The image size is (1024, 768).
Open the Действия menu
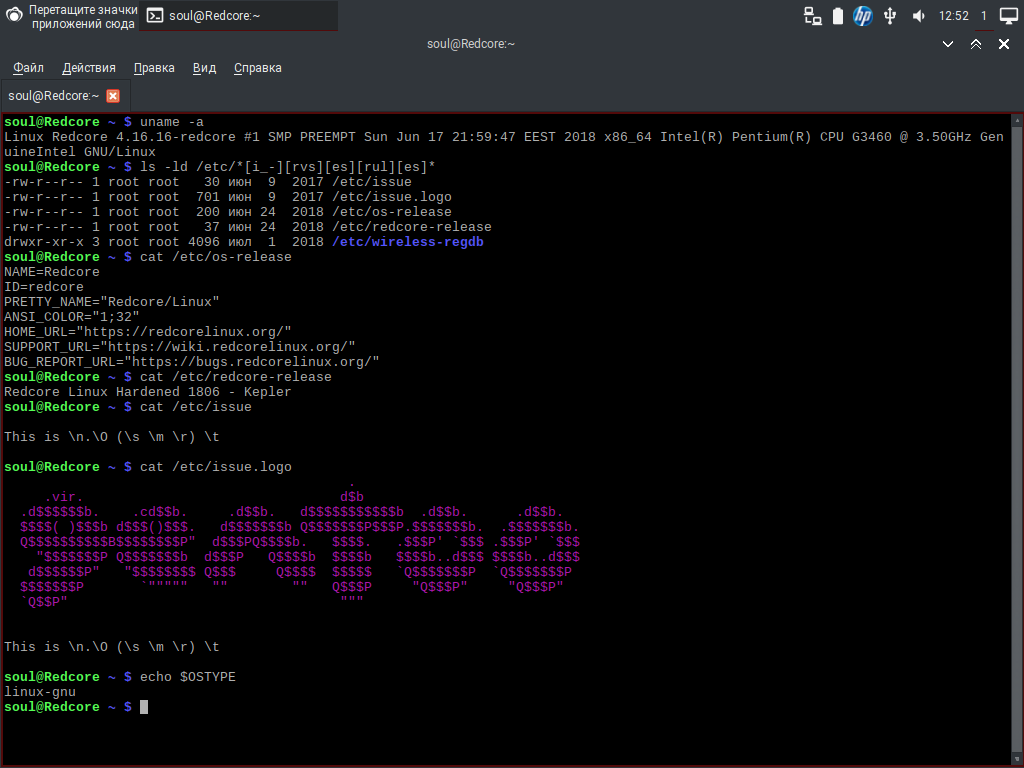(89, 68)
